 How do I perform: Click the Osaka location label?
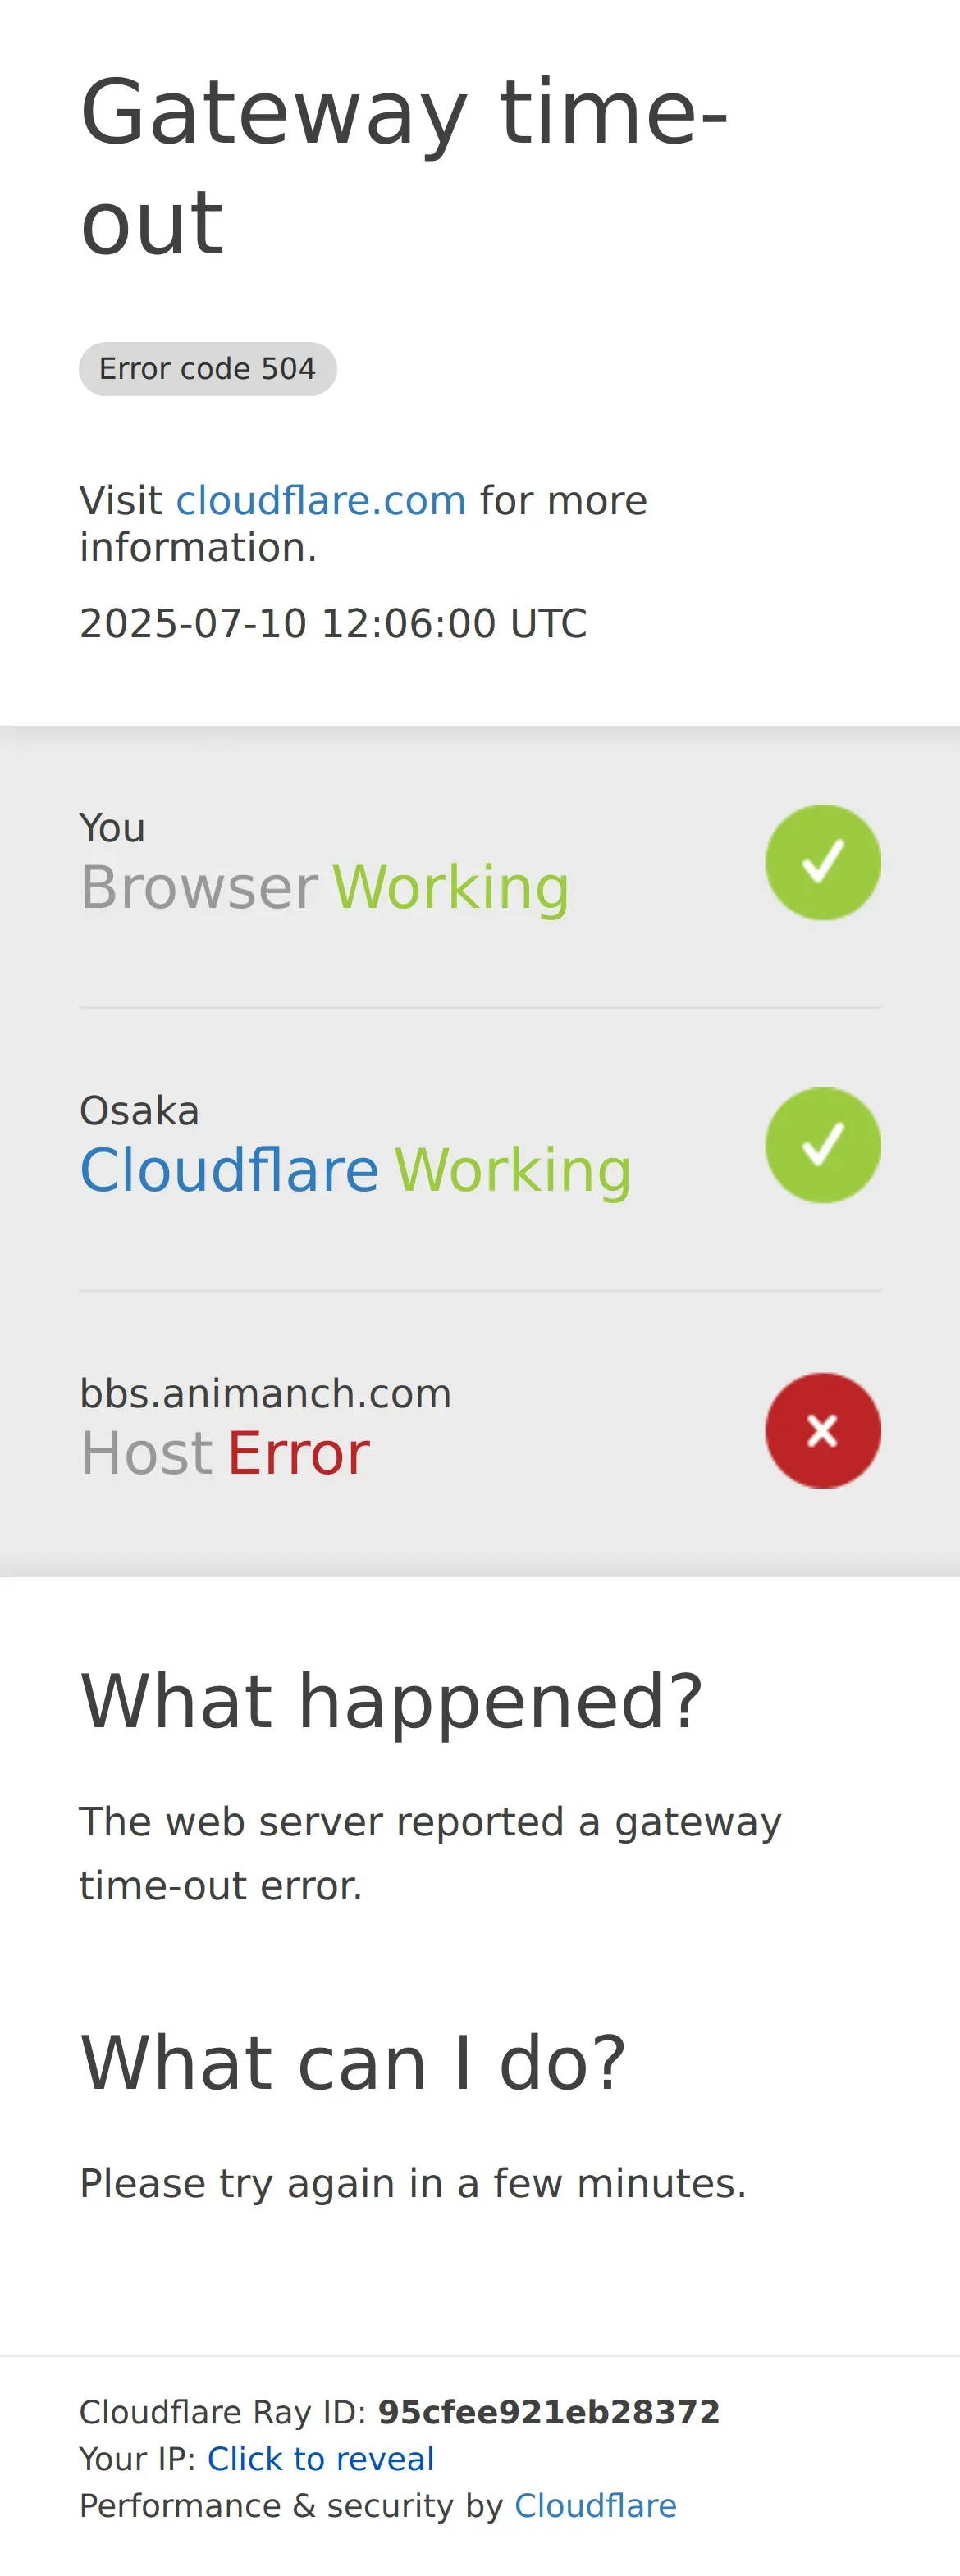[139, 1111]
